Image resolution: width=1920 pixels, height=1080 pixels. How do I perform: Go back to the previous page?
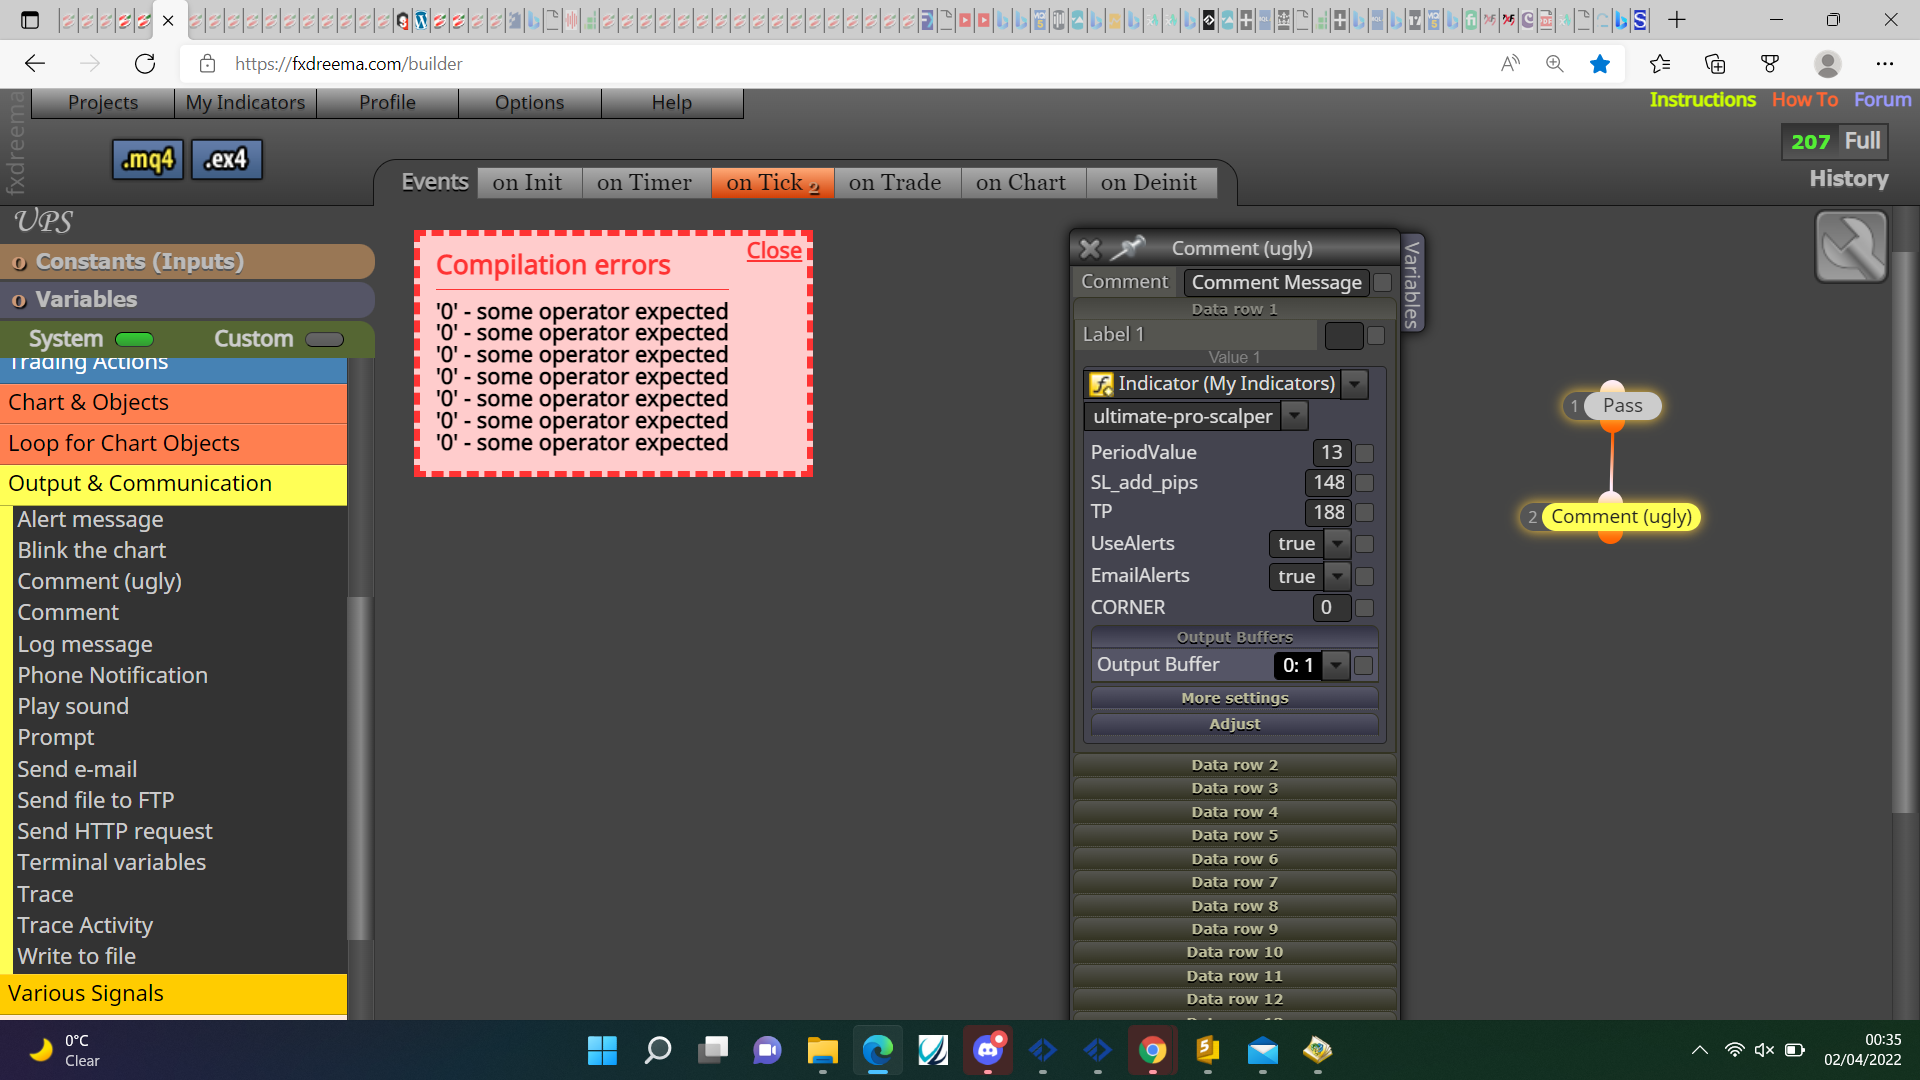[x=35, y=64]
